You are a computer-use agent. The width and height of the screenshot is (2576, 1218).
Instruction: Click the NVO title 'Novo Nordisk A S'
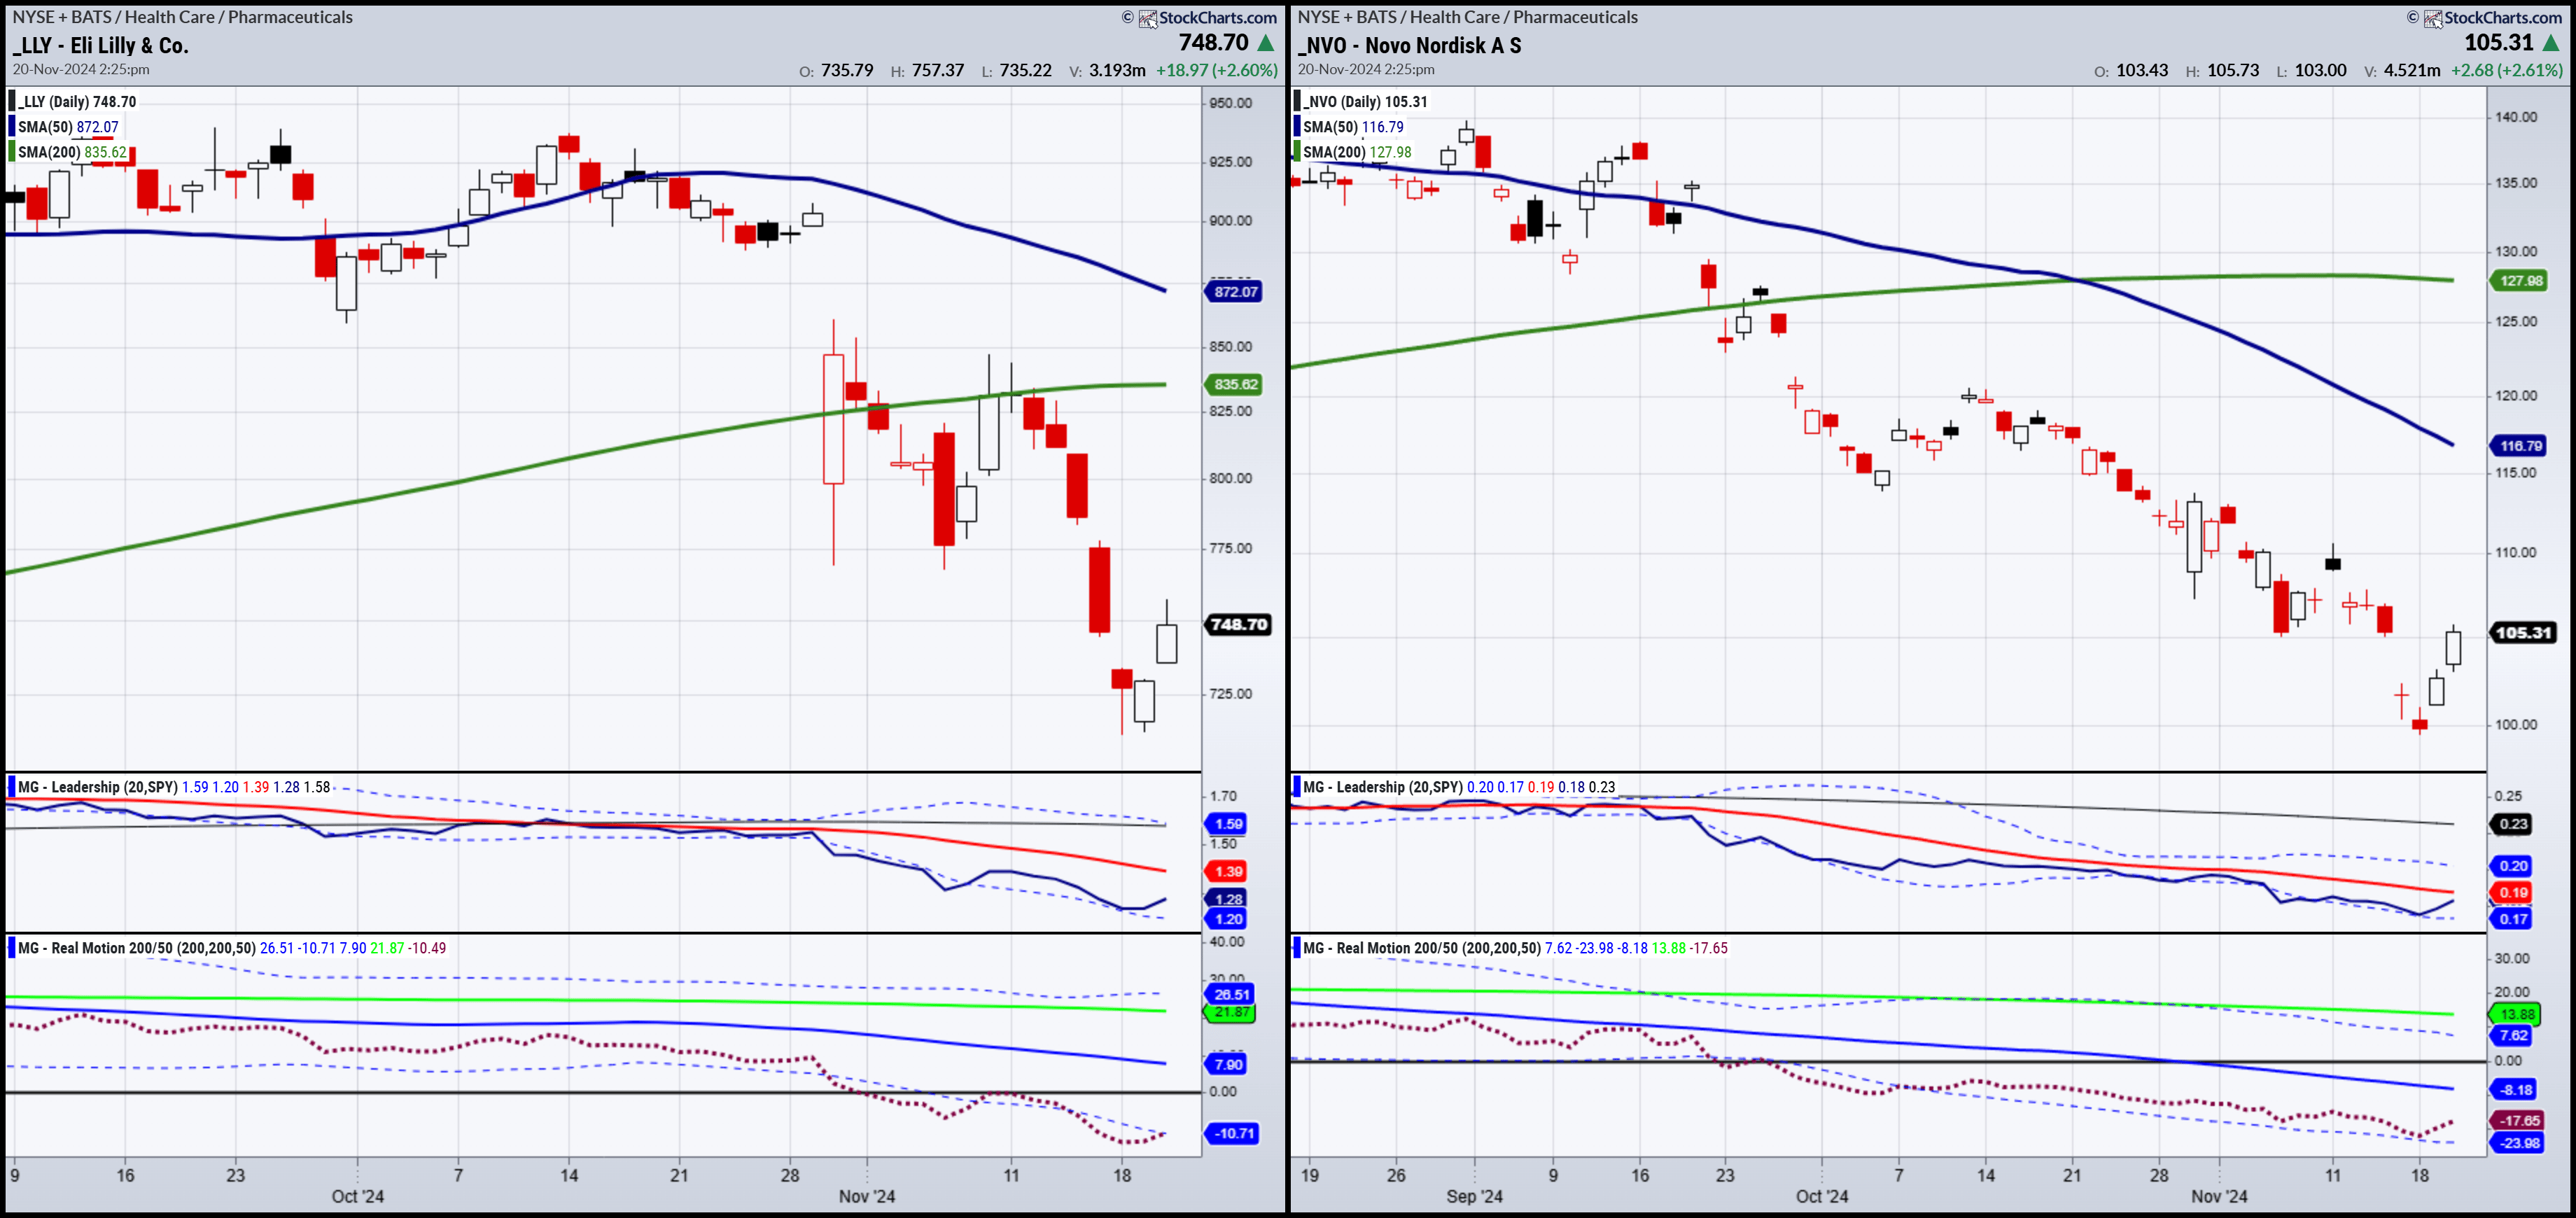click(1443, 46)
